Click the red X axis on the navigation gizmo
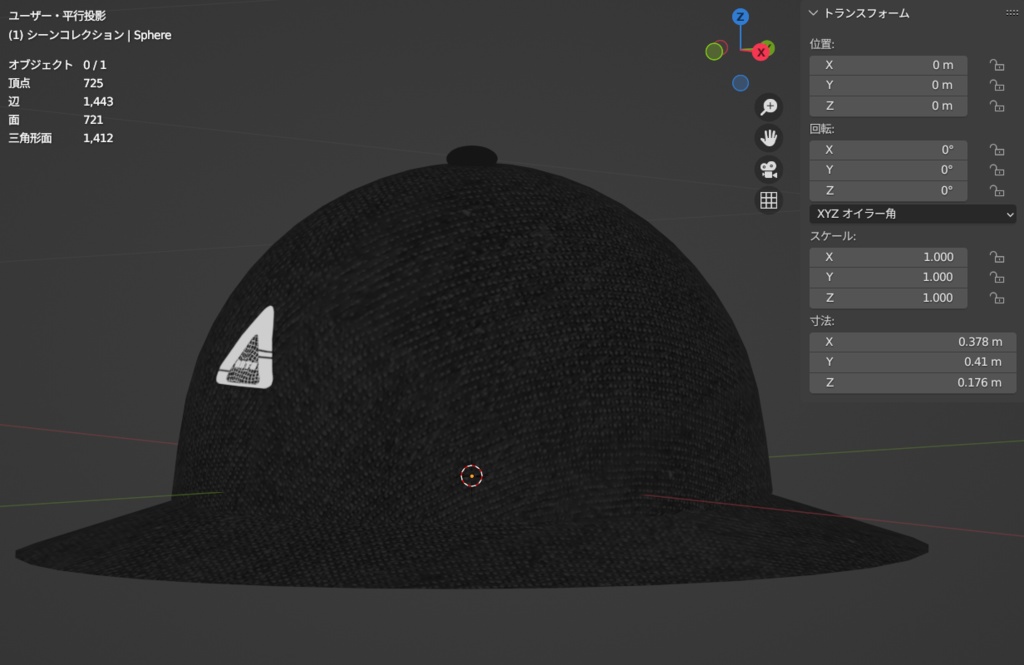This screenshot has height=665, width=1024. point(760,51)
